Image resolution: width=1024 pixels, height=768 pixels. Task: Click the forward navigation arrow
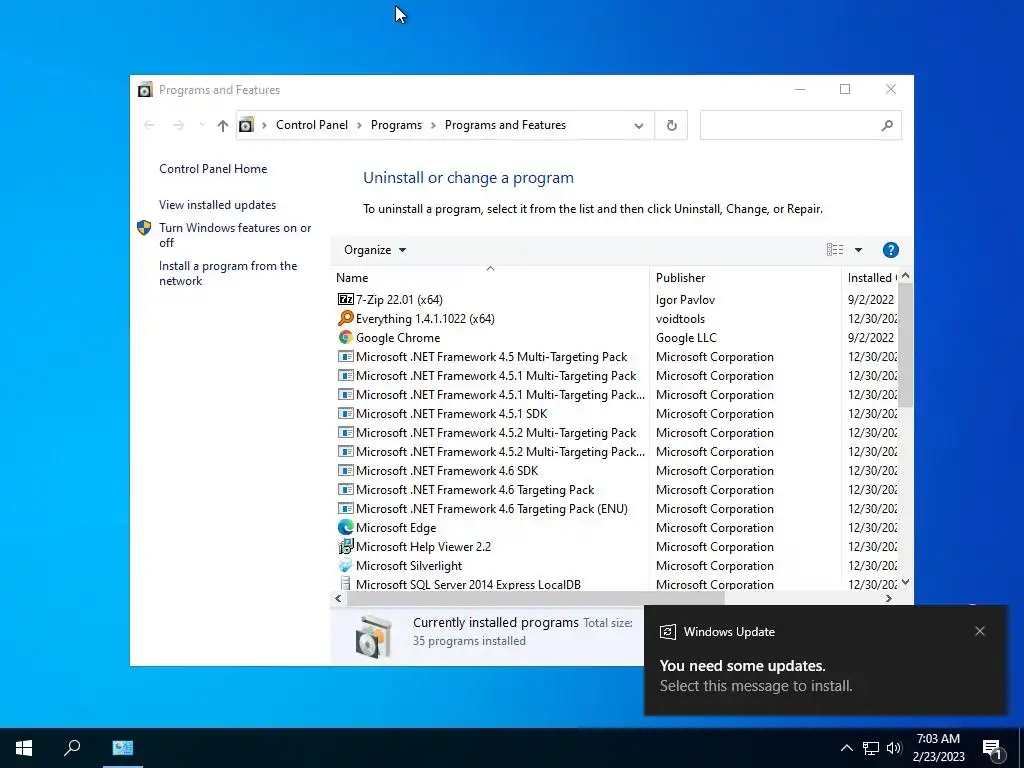click(x=178, y=125)
